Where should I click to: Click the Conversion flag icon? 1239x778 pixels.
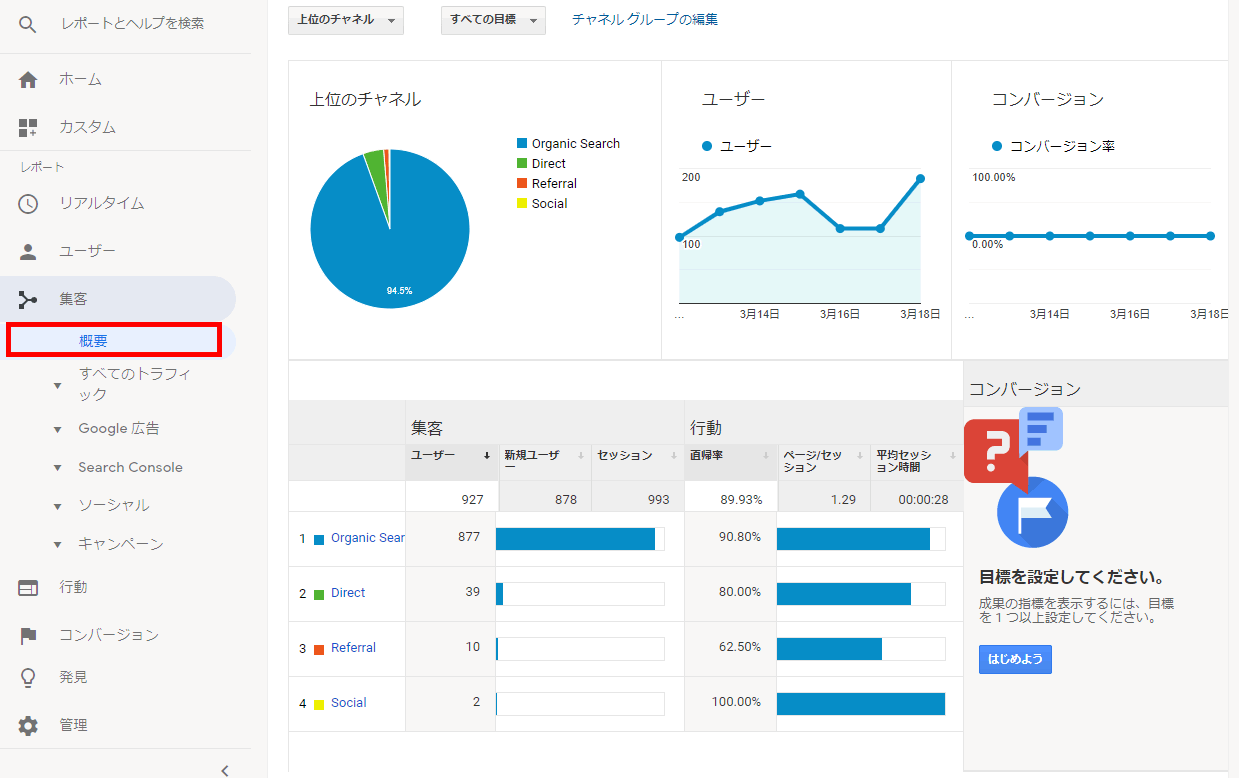(x=28, y=636)
